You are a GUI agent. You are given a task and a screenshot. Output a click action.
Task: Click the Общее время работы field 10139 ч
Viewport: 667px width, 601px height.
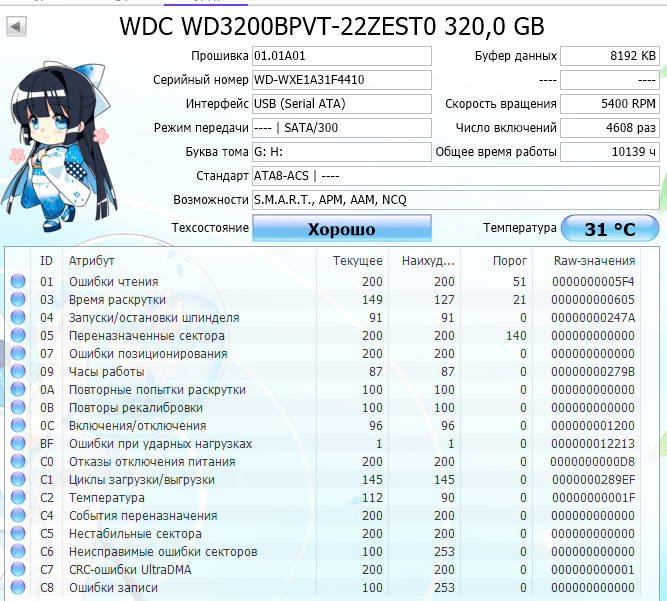pos(610,152)
